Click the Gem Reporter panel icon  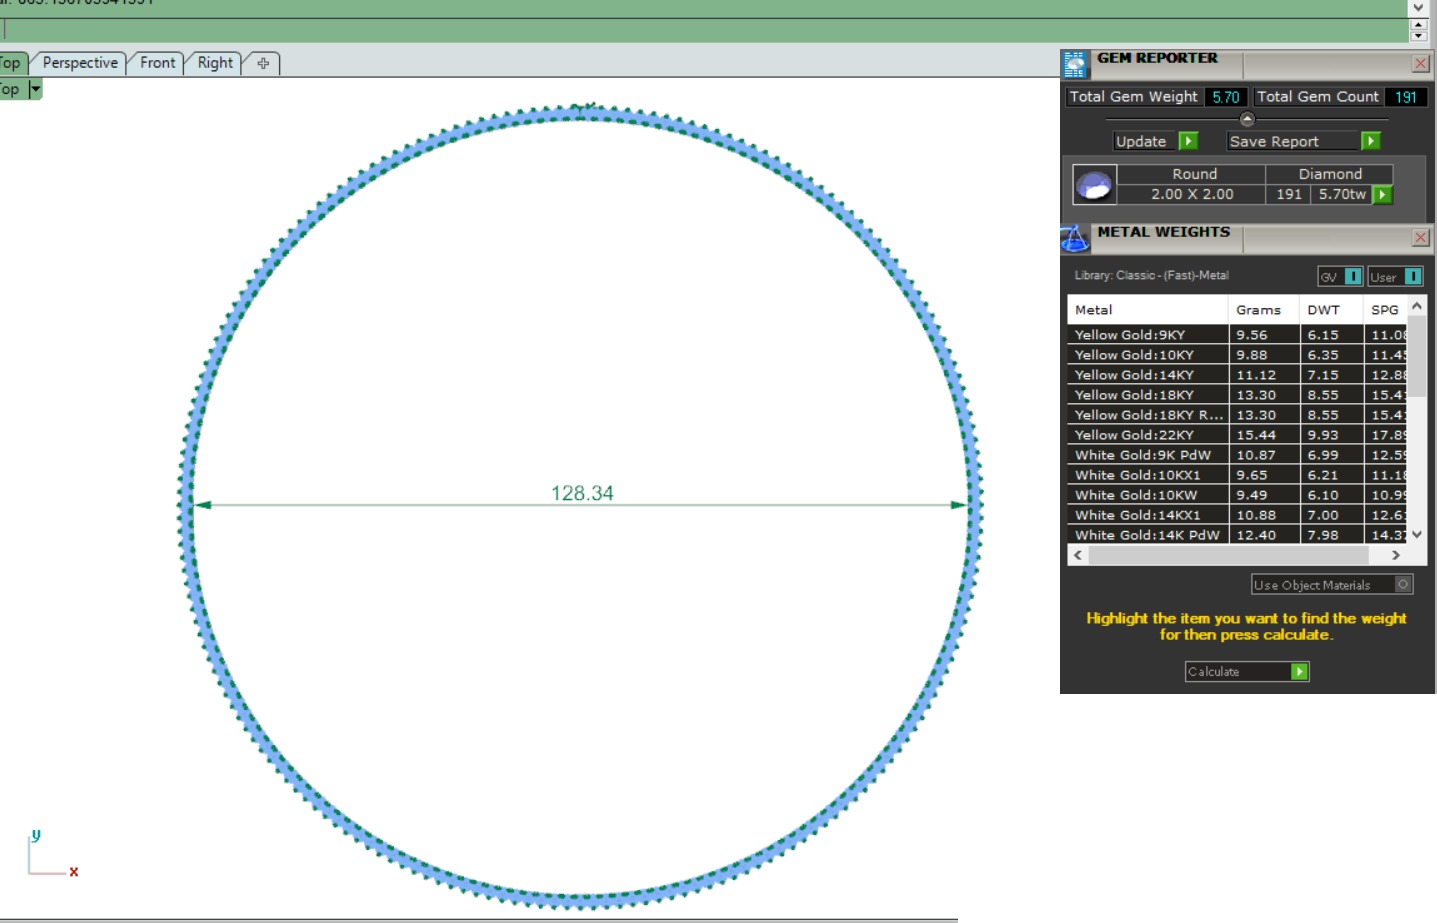click(x=1075, y=65)
